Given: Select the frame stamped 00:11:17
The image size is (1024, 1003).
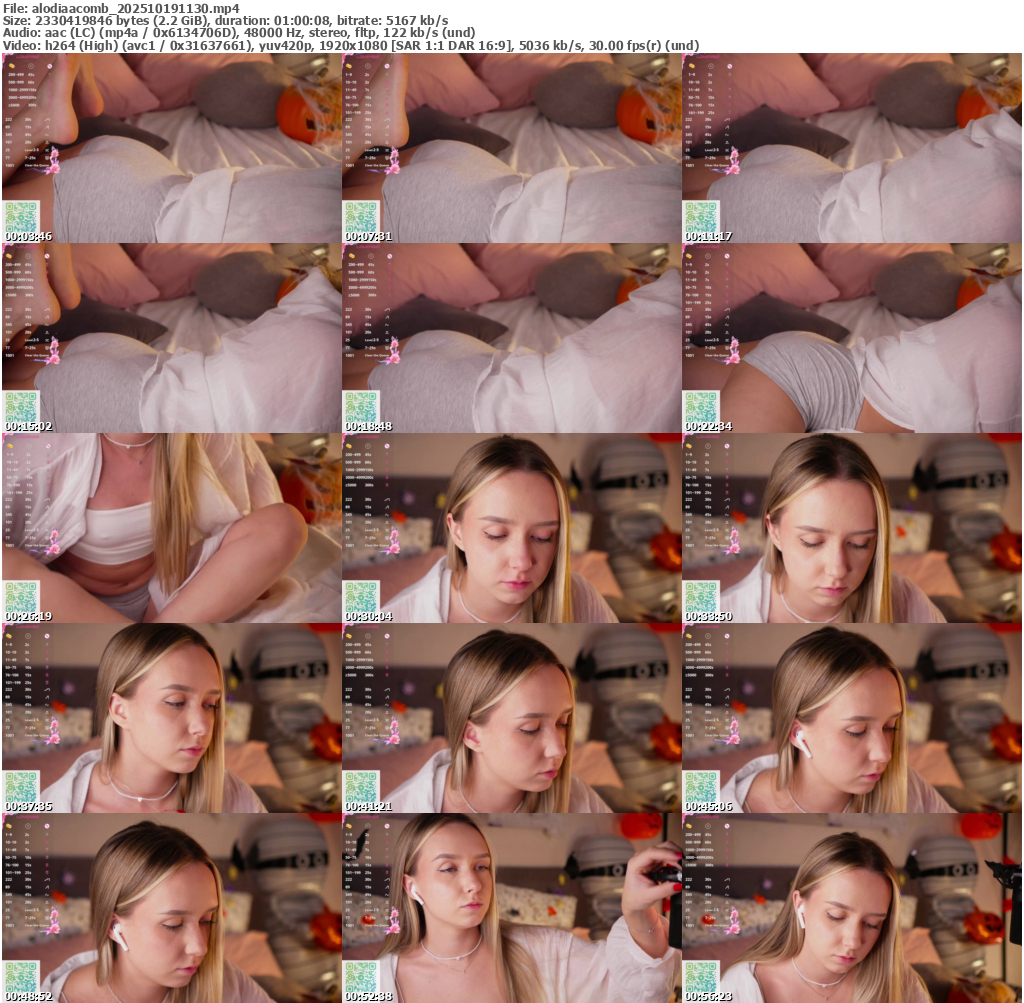Looking at the screenshot, I should click(x=852, y=148).
